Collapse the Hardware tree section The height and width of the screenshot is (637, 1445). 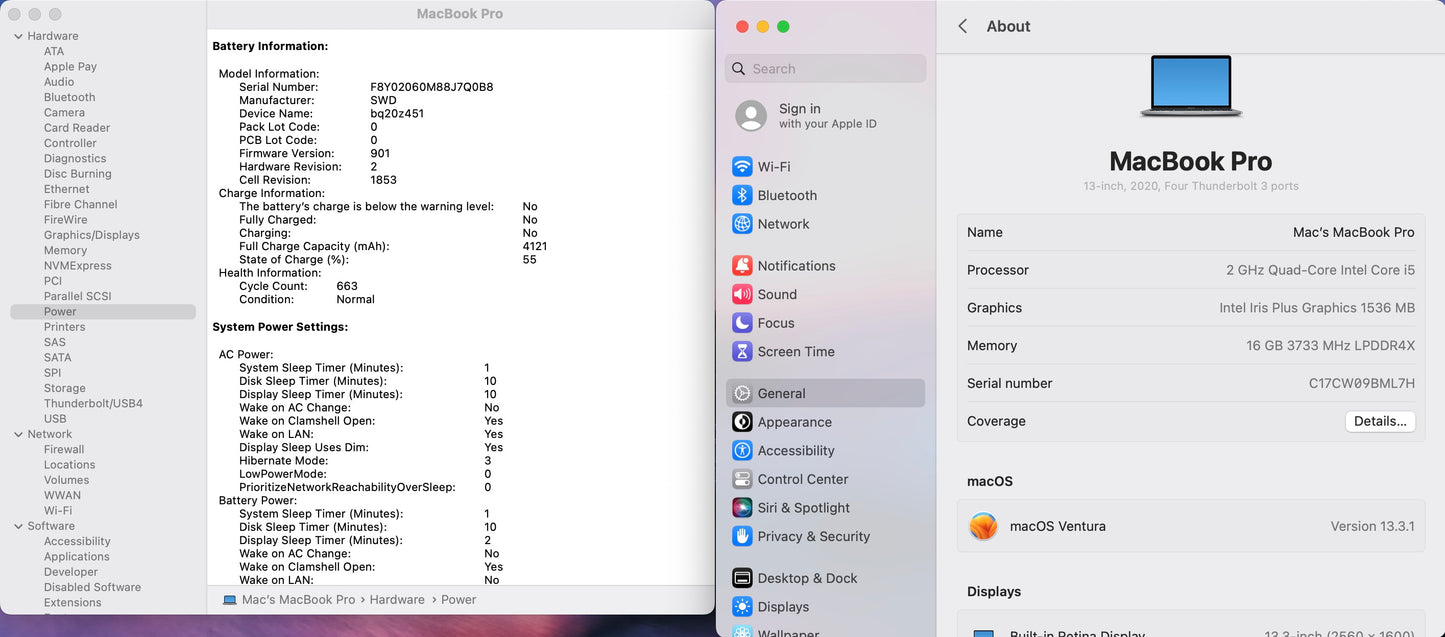pyautogui.click(x=18, y=36)
